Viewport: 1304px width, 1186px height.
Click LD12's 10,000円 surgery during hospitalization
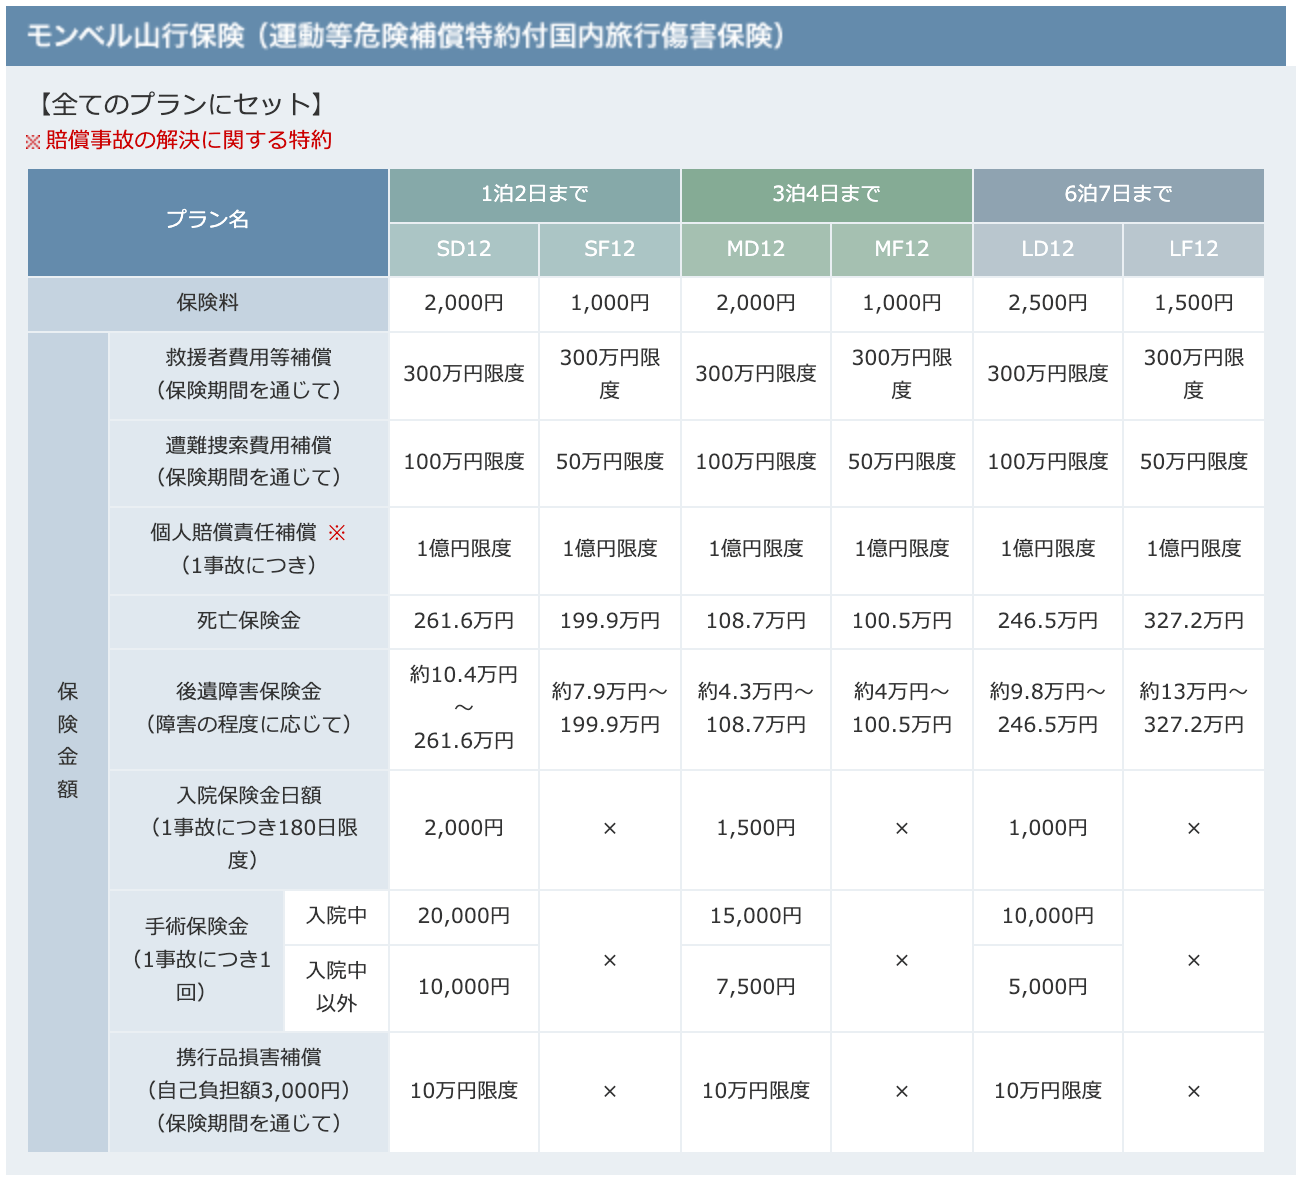[1048, 916]
